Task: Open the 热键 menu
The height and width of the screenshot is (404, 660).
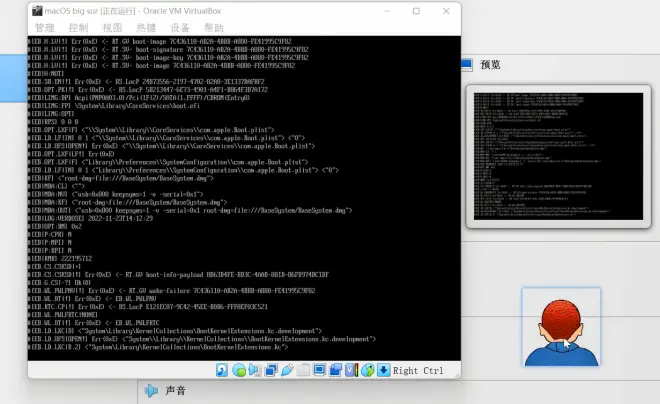Action: [146, 28]
